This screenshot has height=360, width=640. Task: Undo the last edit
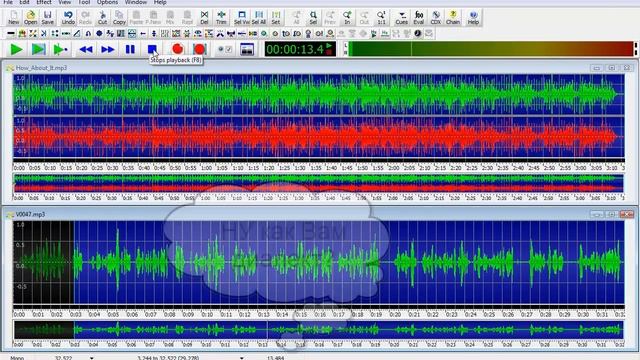(68, 17)
